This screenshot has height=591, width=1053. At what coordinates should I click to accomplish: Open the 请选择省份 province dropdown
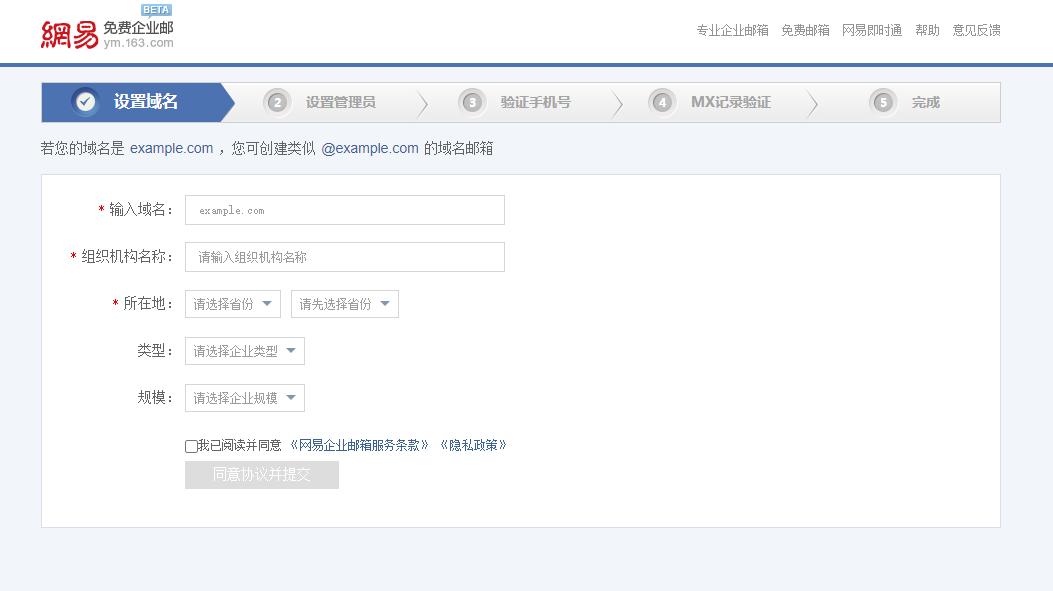click(232, 303)
